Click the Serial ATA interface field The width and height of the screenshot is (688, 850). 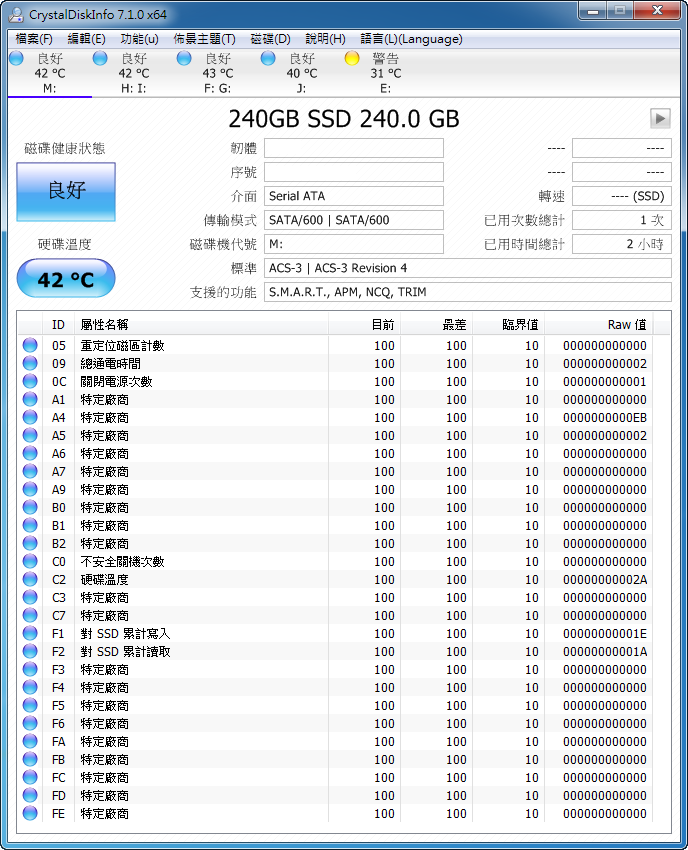353,196
